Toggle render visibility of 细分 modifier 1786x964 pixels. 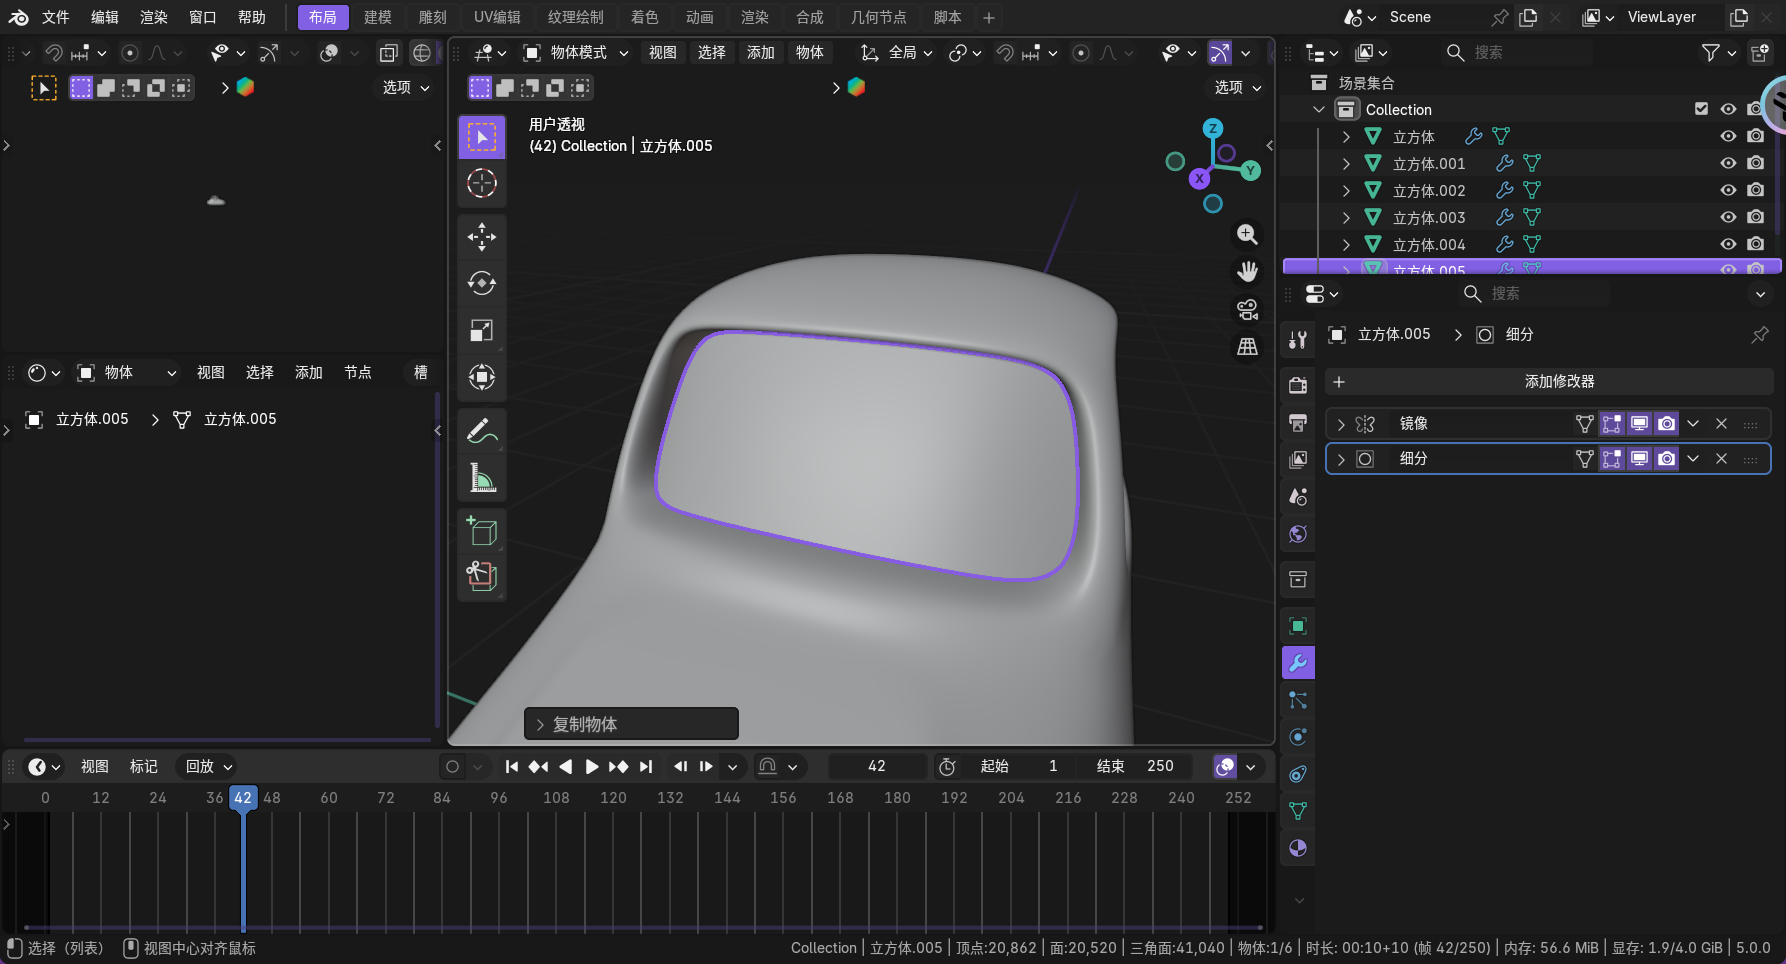[1666, 459]
